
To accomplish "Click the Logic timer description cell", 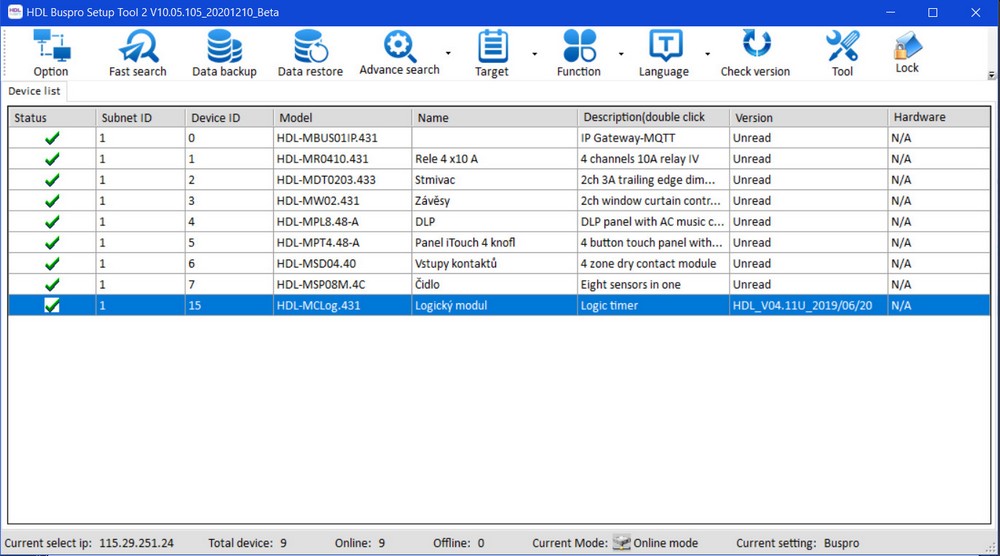I will (654, 305).
